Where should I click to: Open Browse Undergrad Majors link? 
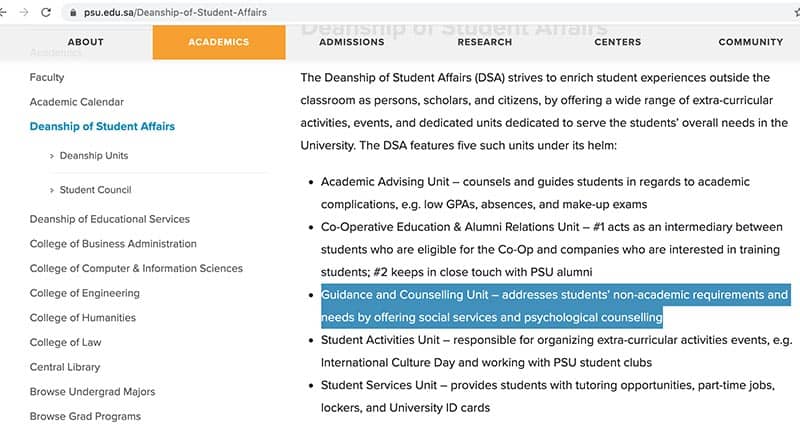[92, 392]
